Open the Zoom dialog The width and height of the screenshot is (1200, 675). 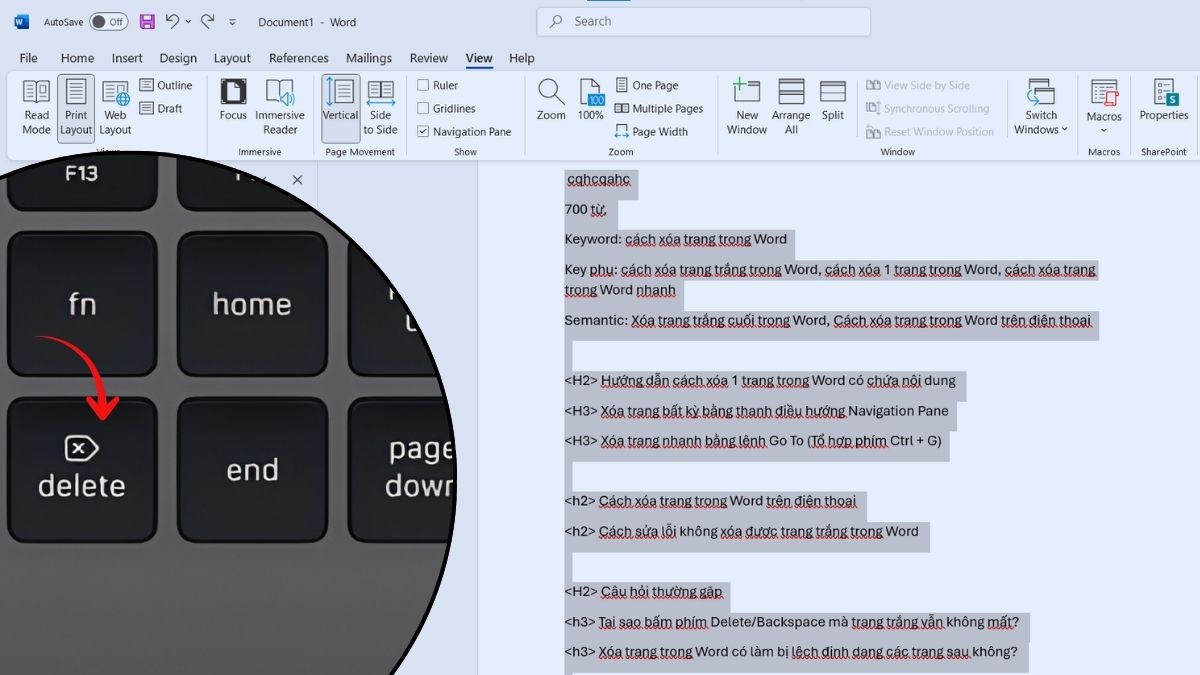pos(551,100)
